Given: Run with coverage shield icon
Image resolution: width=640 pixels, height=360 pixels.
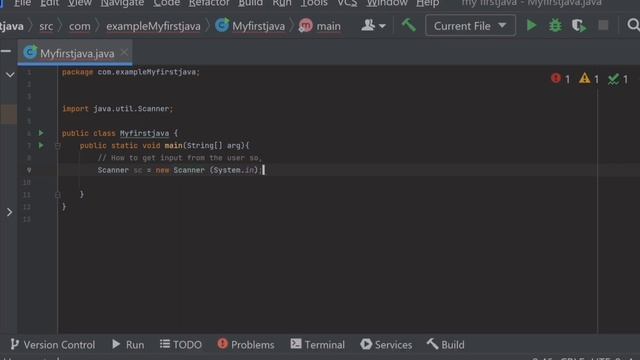Looking at the screenshot, I should pos(579,26).
